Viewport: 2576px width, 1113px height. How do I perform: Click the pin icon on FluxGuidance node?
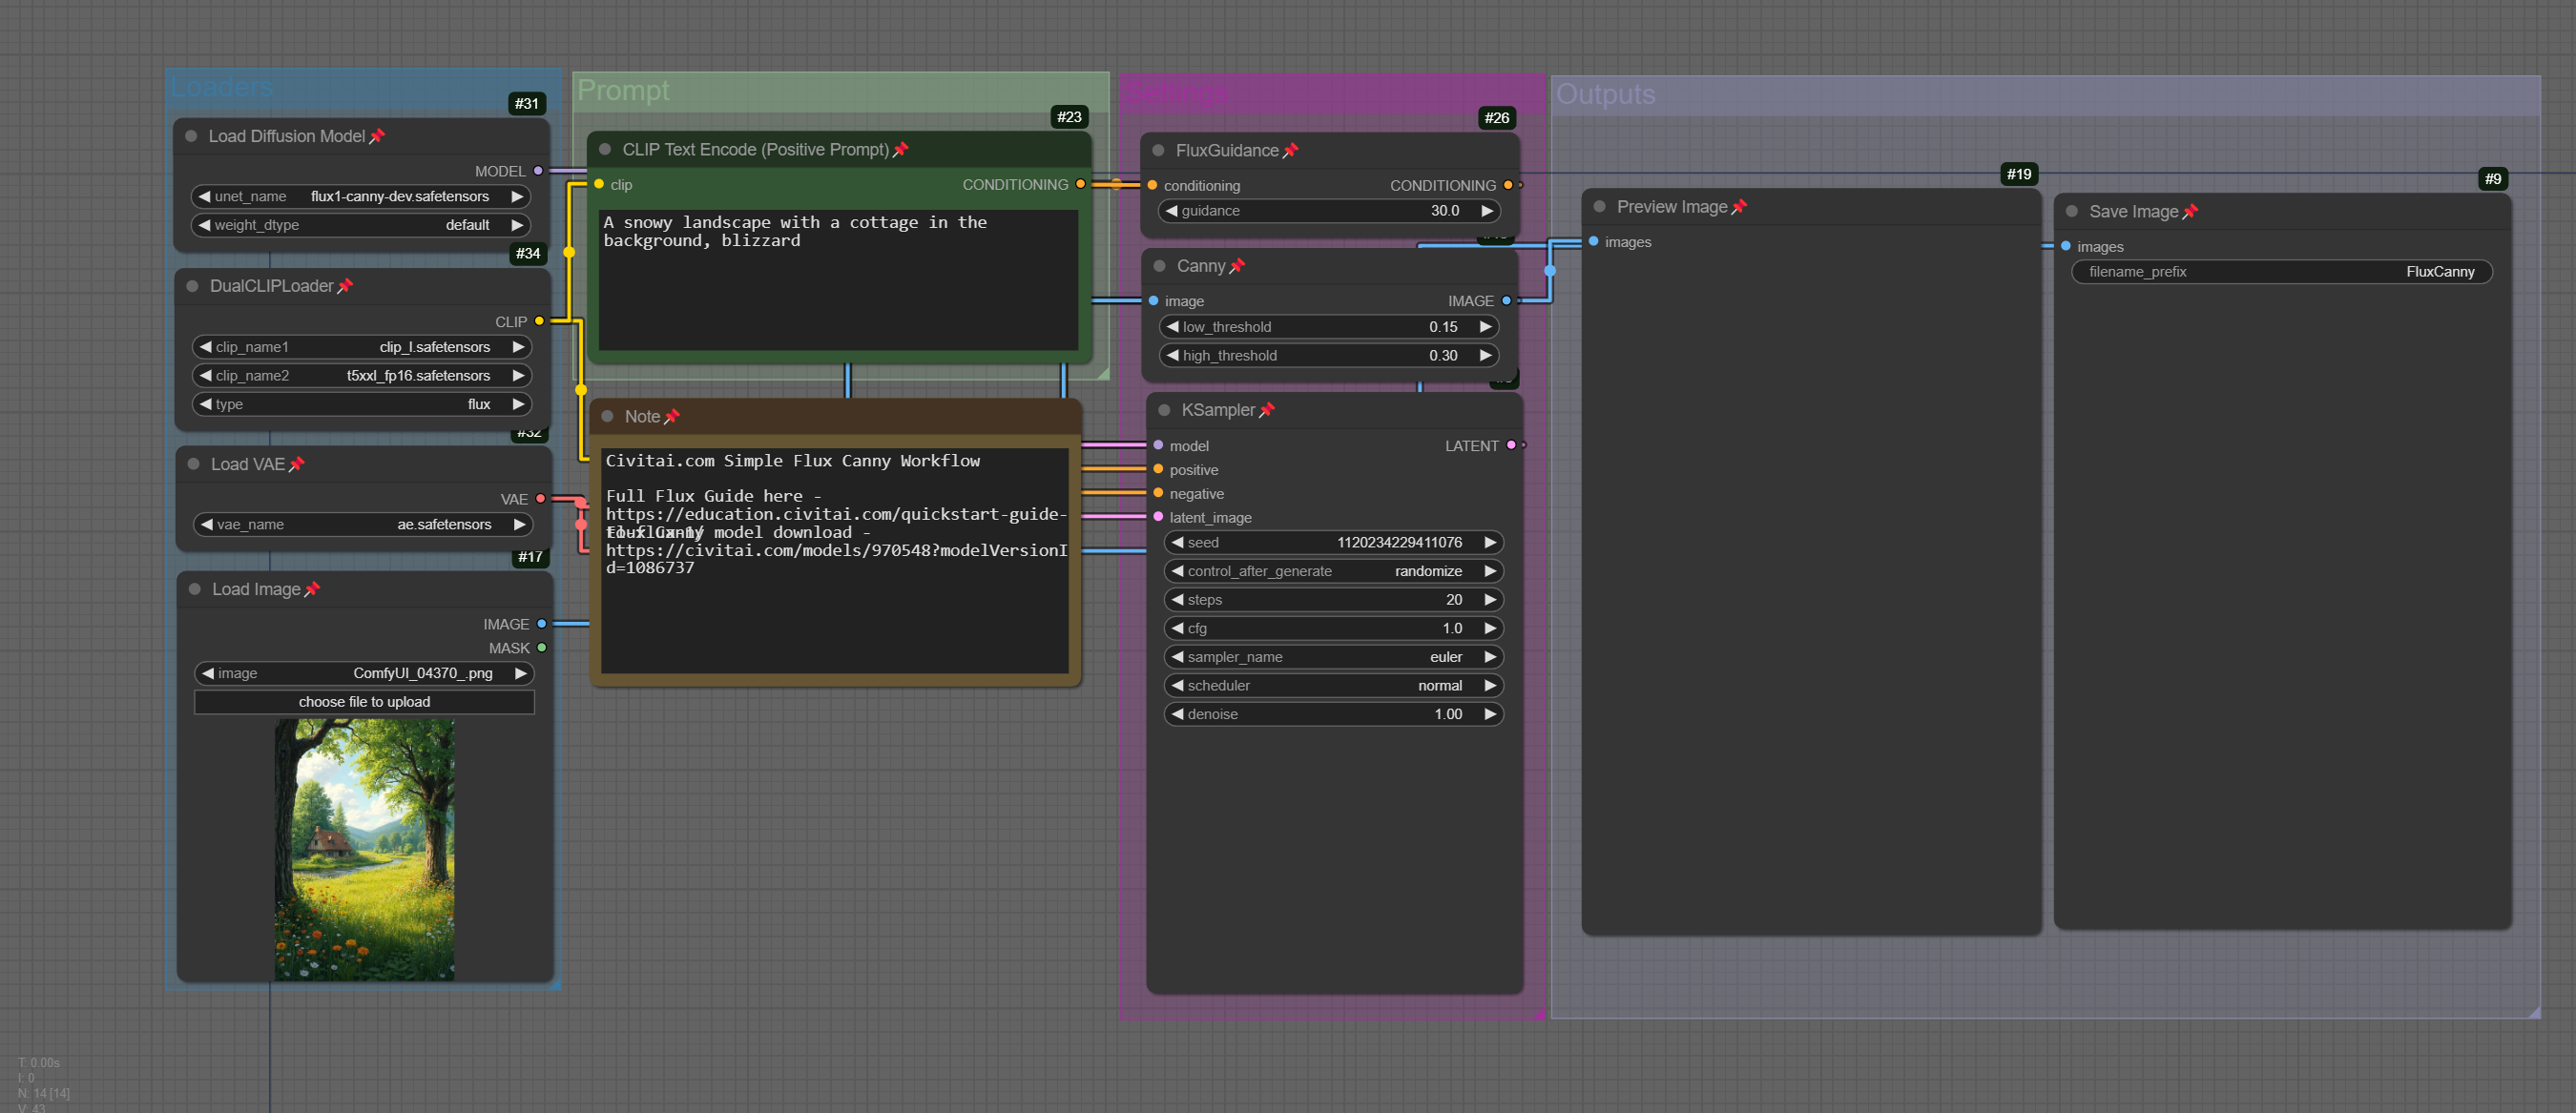click(x=1290, y=150)
